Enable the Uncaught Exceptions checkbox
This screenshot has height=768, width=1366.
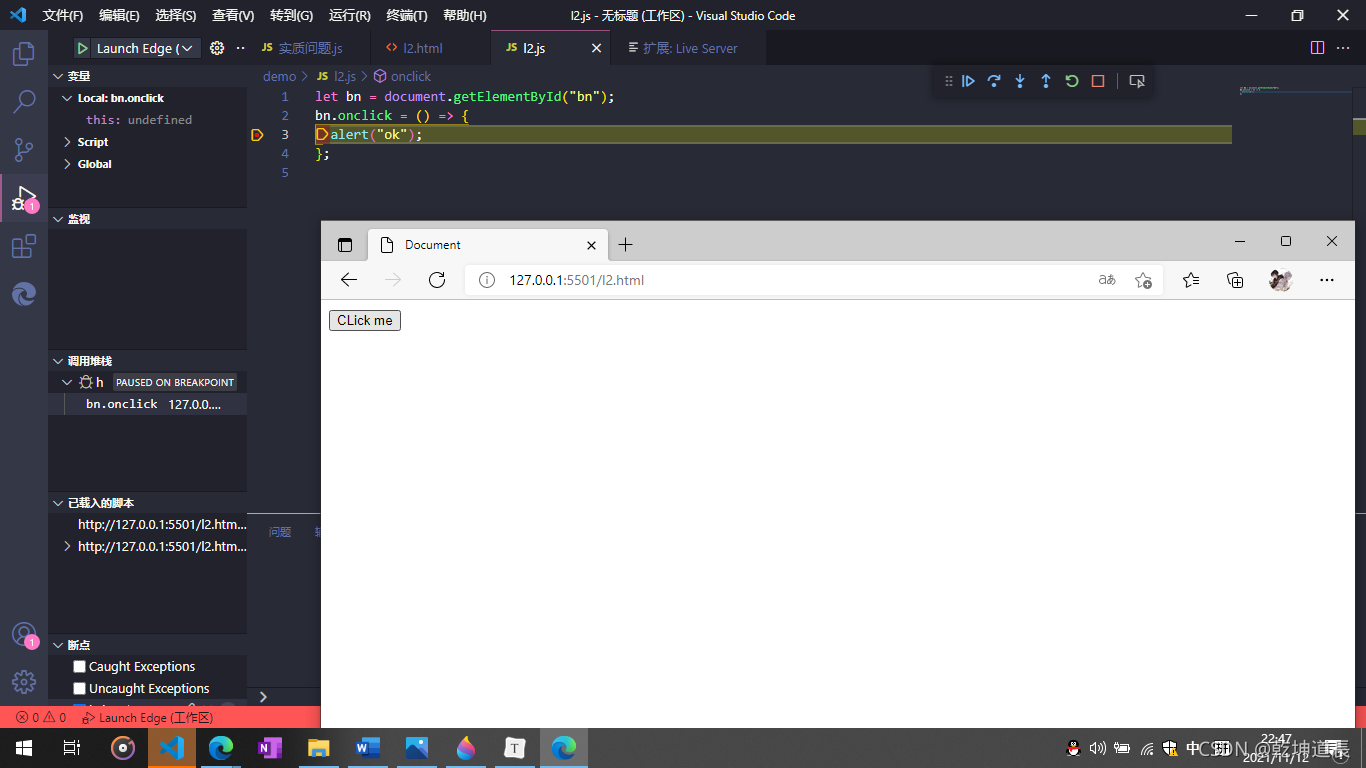pos(79,688)
